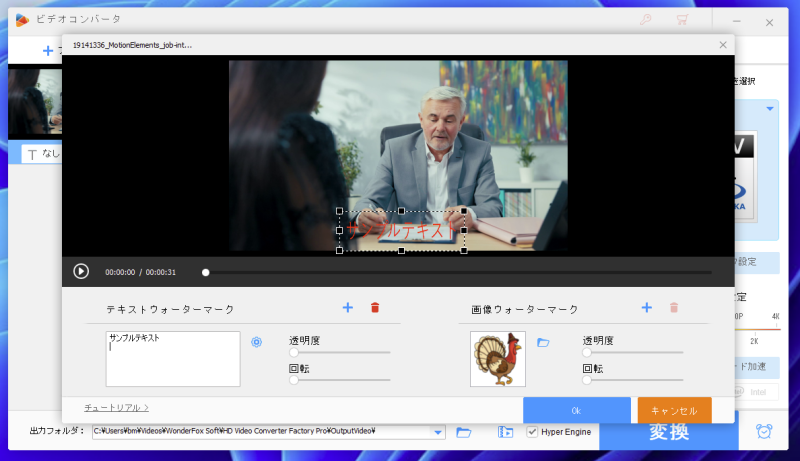Play the video preview

pyautogui.click(x=81, y=271)
